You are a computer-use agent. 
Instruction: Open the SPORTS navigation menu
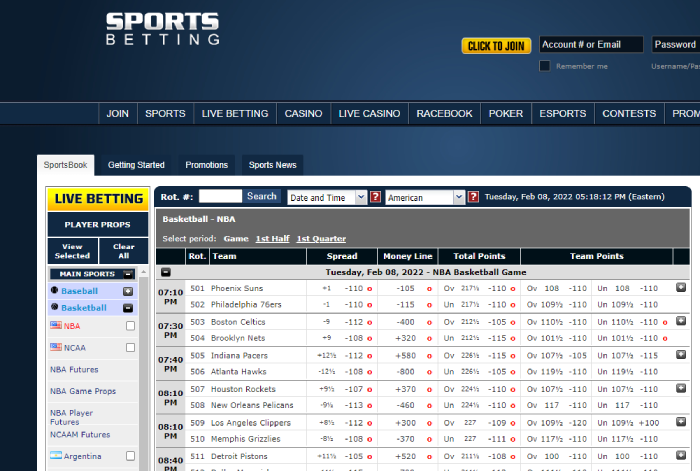tap(165, 113)
